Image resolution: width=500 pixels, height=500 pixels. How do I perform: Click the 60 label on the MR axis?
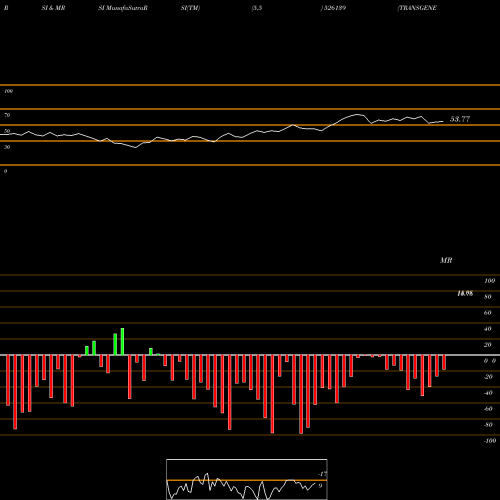(x=488, y=313)
